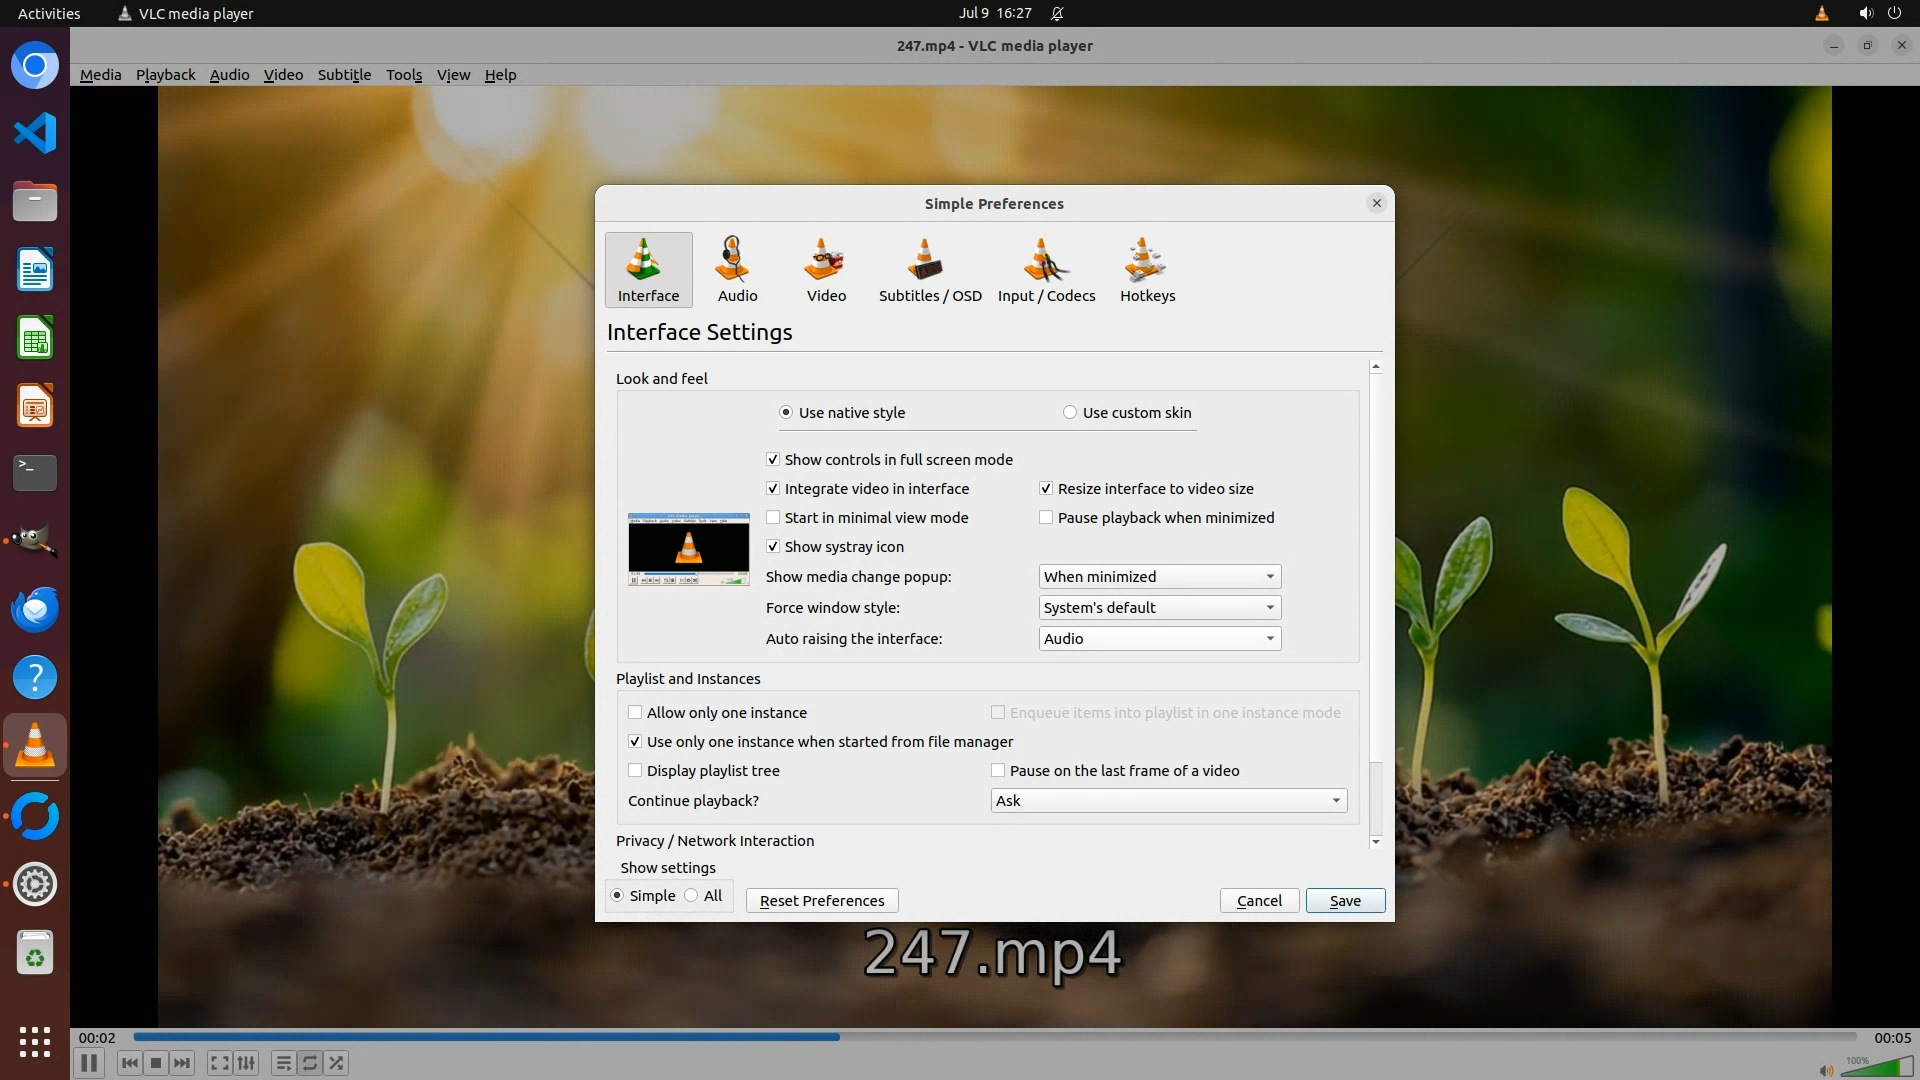The height and width of the screenshot is (1080, 1920).
Task: Save the preferences
Action: (x=1344, y=901)
